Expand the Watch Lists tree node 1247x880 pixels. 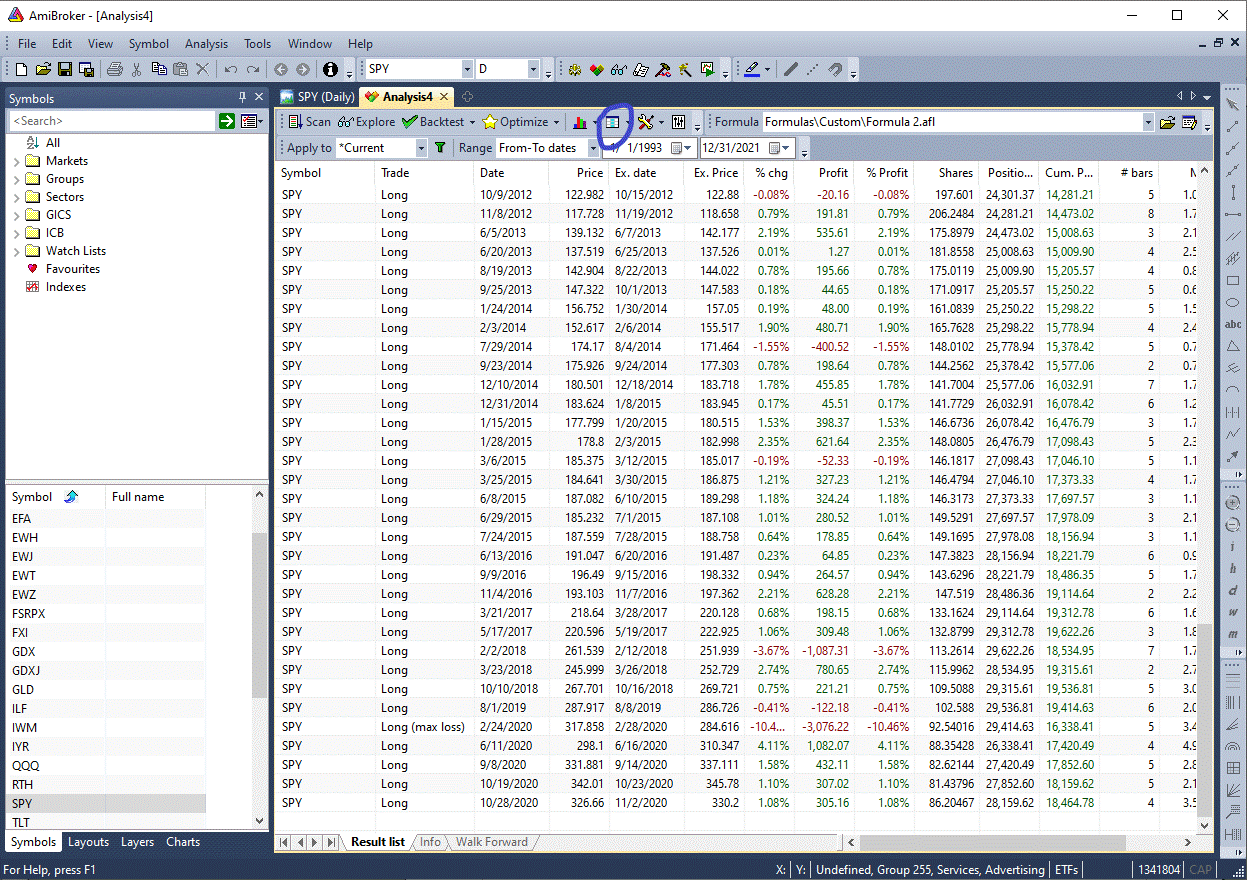(x=17, y=251)
